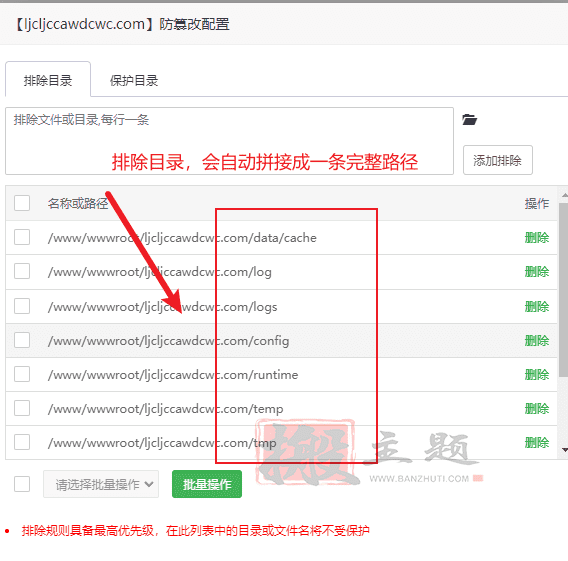
Task: Delete the .com/config exclusion entry
Action: [537, 340]
